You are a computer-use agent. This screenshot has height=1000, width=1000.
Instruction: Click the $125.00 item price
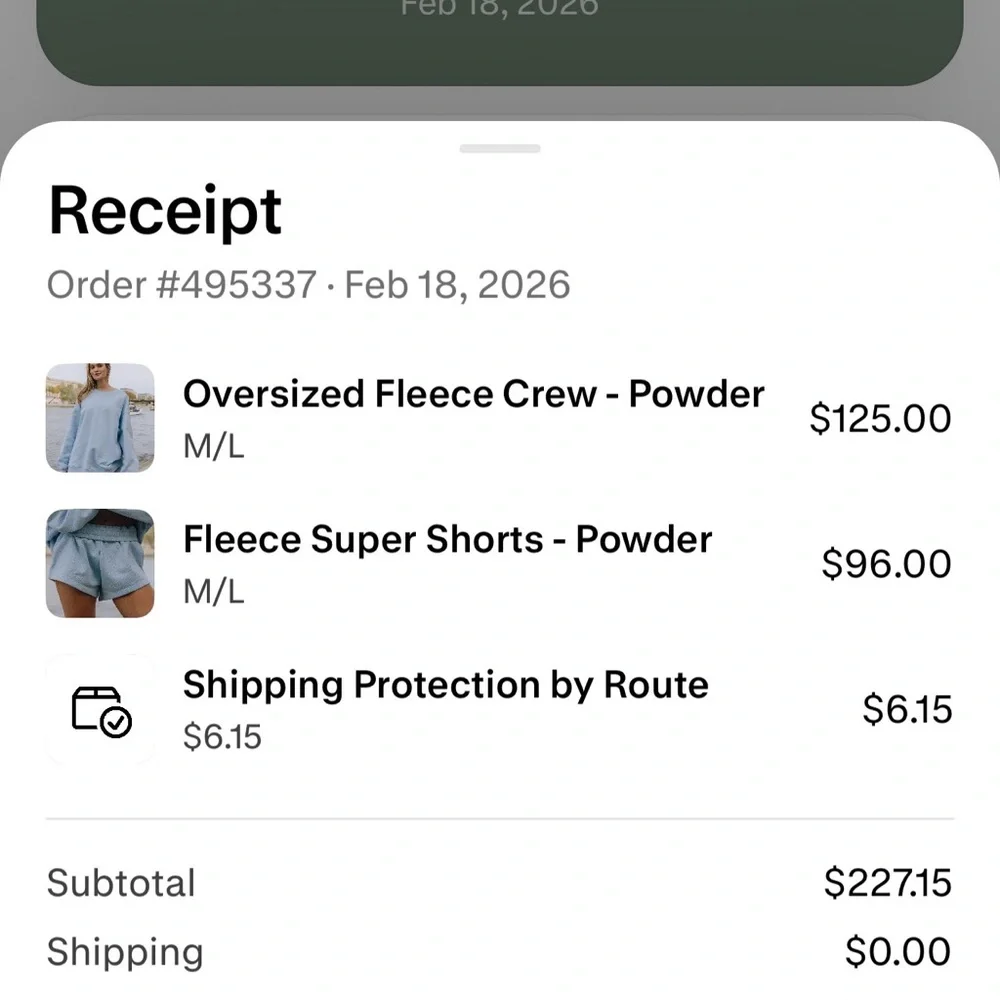(880, 418)
